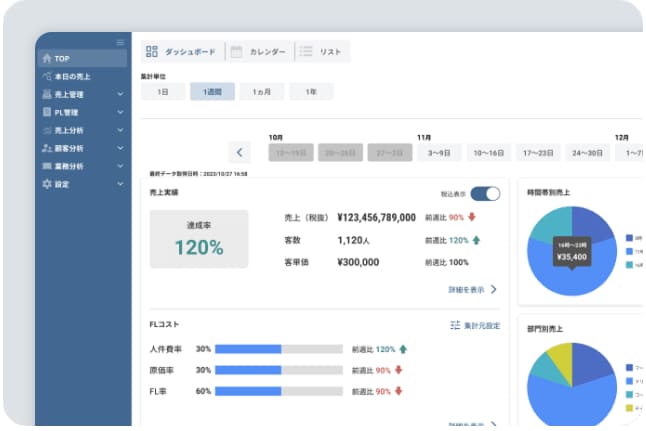
Task: Open 顧客分析 in the sidebar
Action: 82,148
